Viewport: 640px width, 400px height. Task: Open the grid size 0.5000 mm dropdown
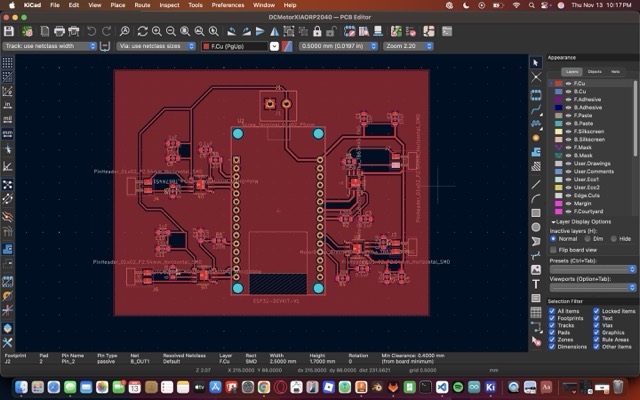coord(338,46)
